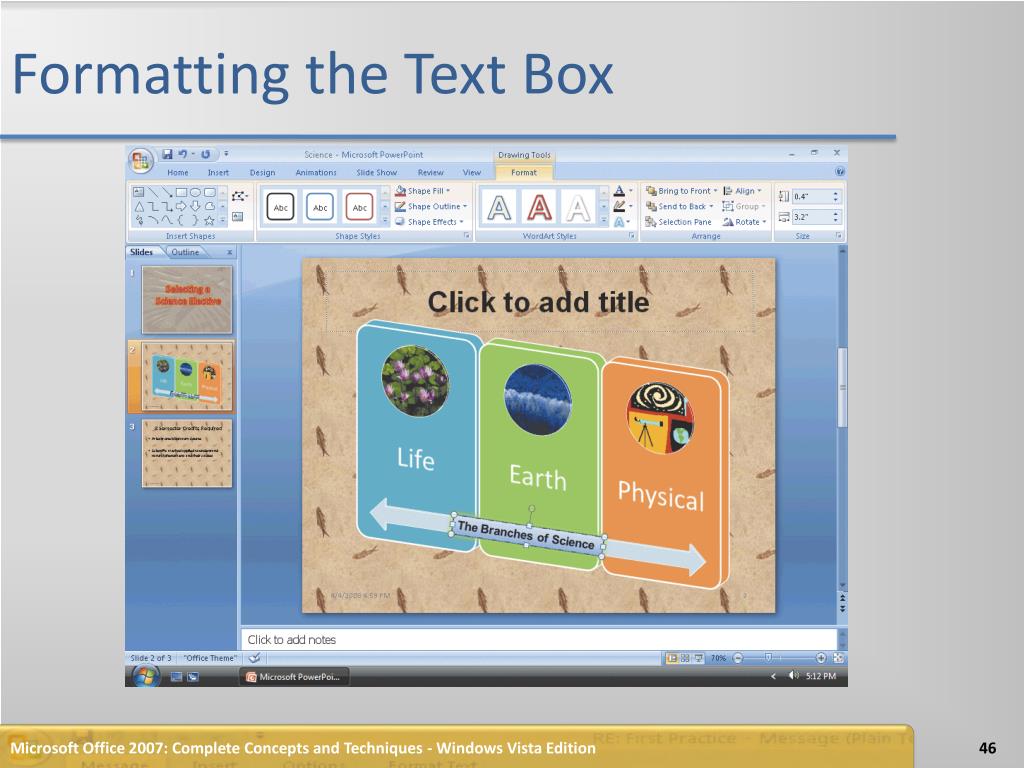Click the PowerPoint Help icon

click(x=840, y=172)
